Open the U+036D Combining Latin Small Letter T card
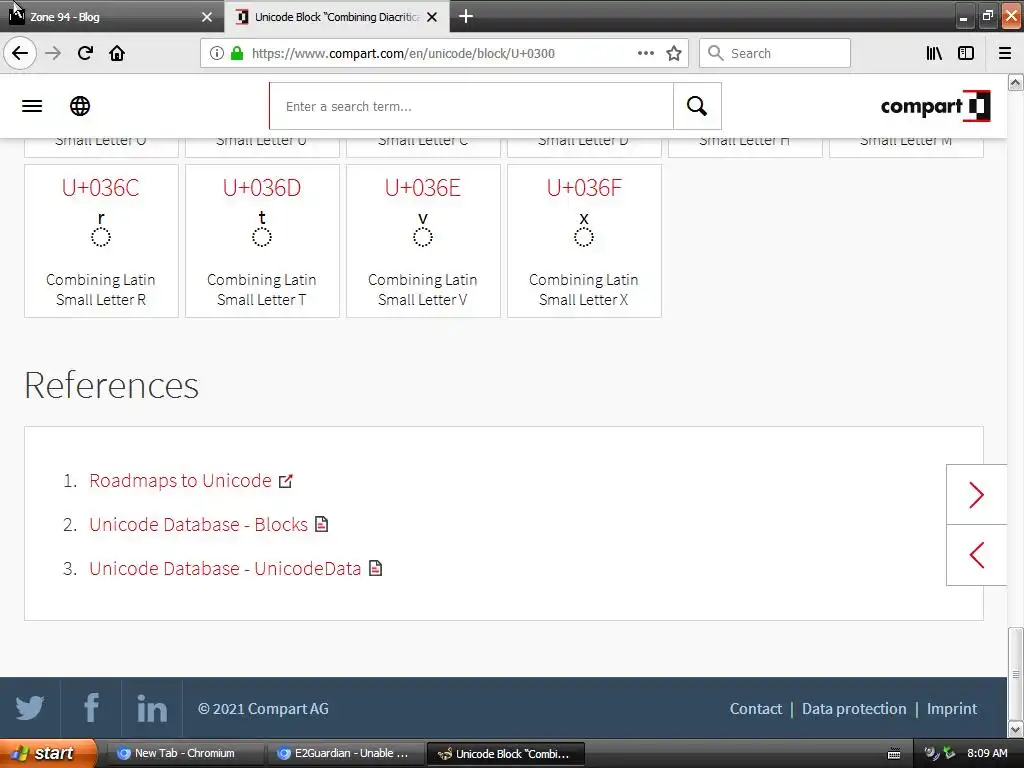The image size is (1024, 768). (262, 240)
